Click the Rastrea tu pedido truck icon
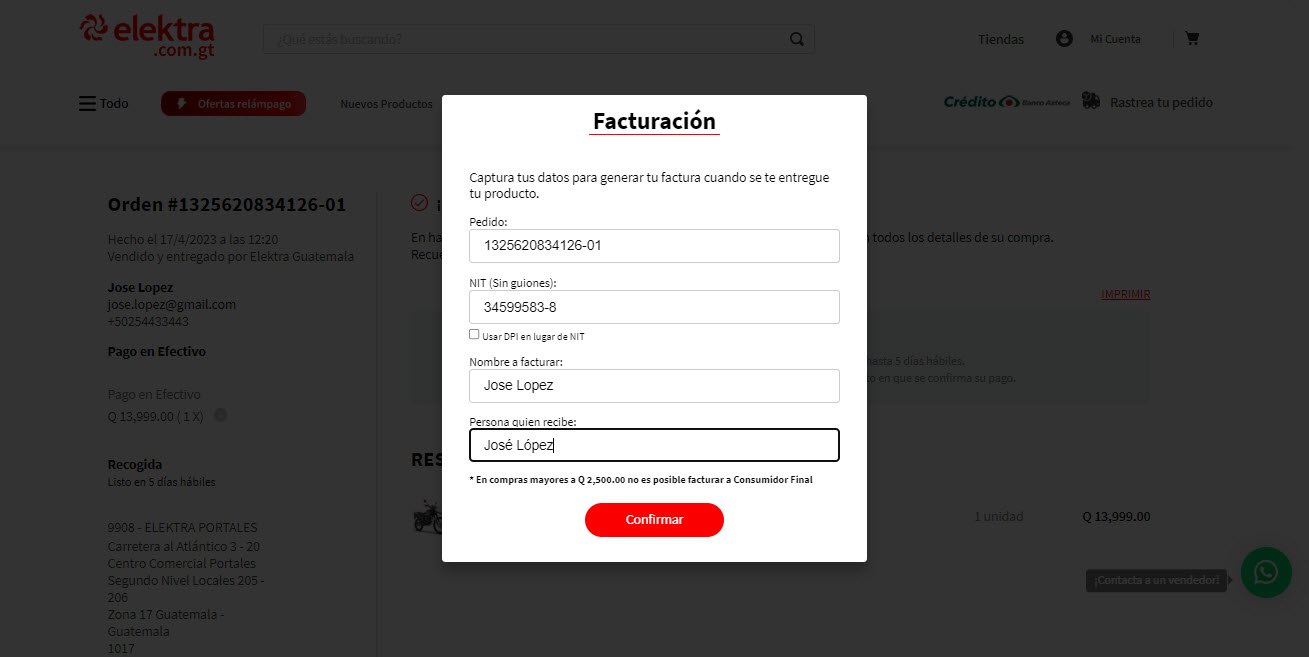The height and width of the screenshot is (657, 1309). pyautogui.click(x=1091, y=101)
